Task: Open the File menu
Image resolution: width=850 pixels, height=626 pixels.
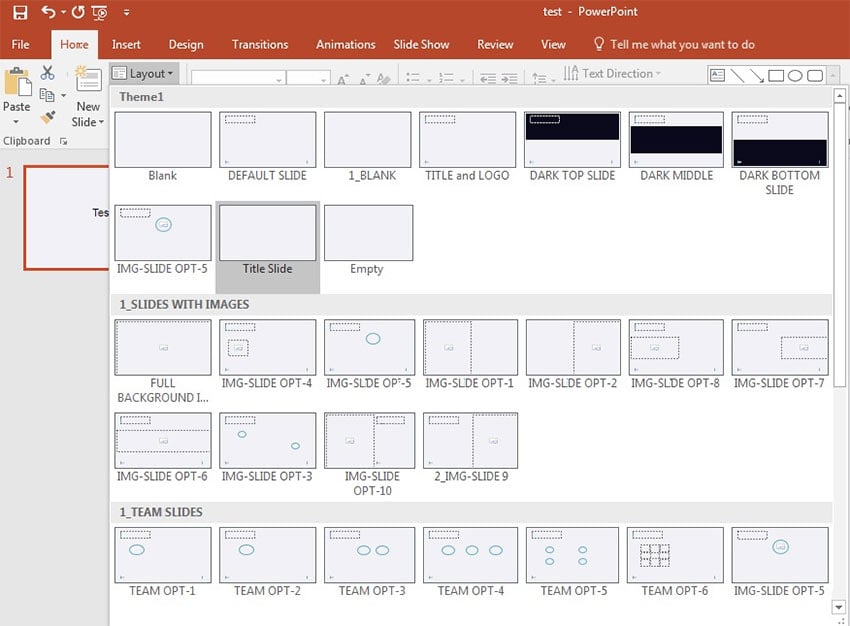Action: pyautogui.click(x=21, y=44)
